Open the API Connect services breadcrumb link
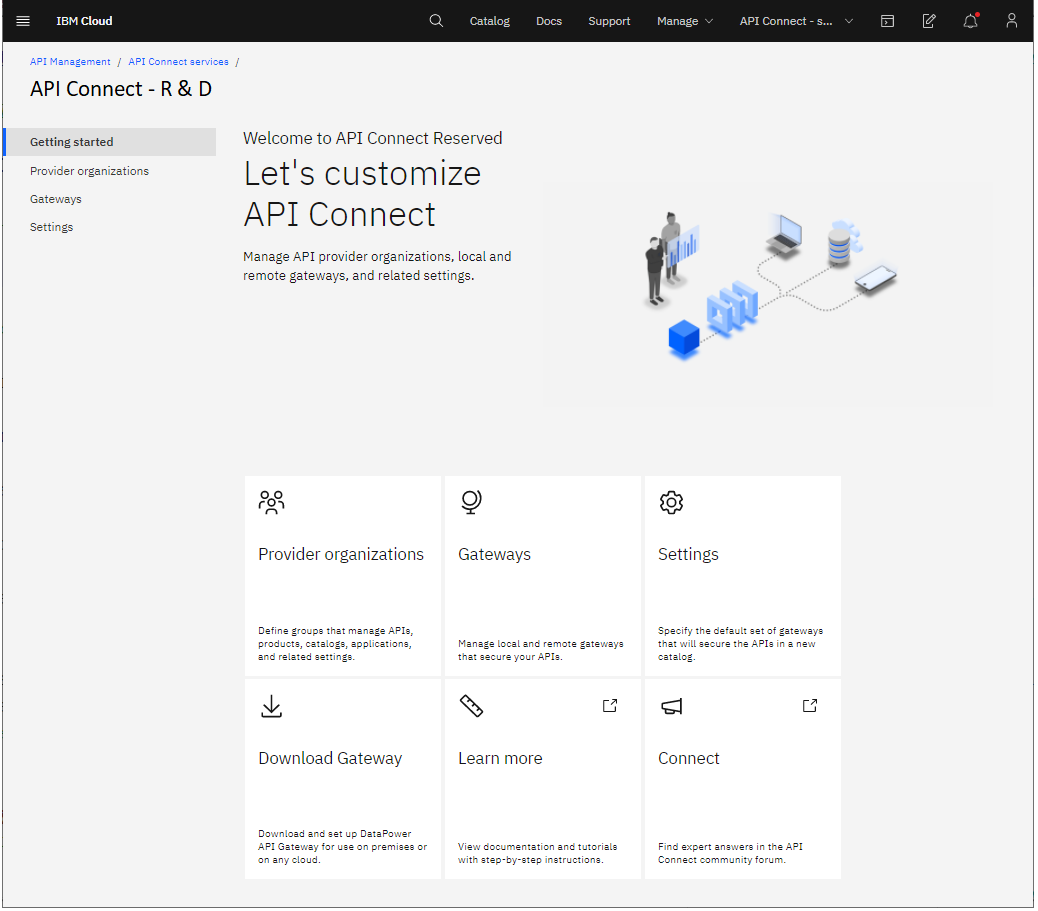The height and width of the screenshot is (911, 1038). click(x=178, y=61)
